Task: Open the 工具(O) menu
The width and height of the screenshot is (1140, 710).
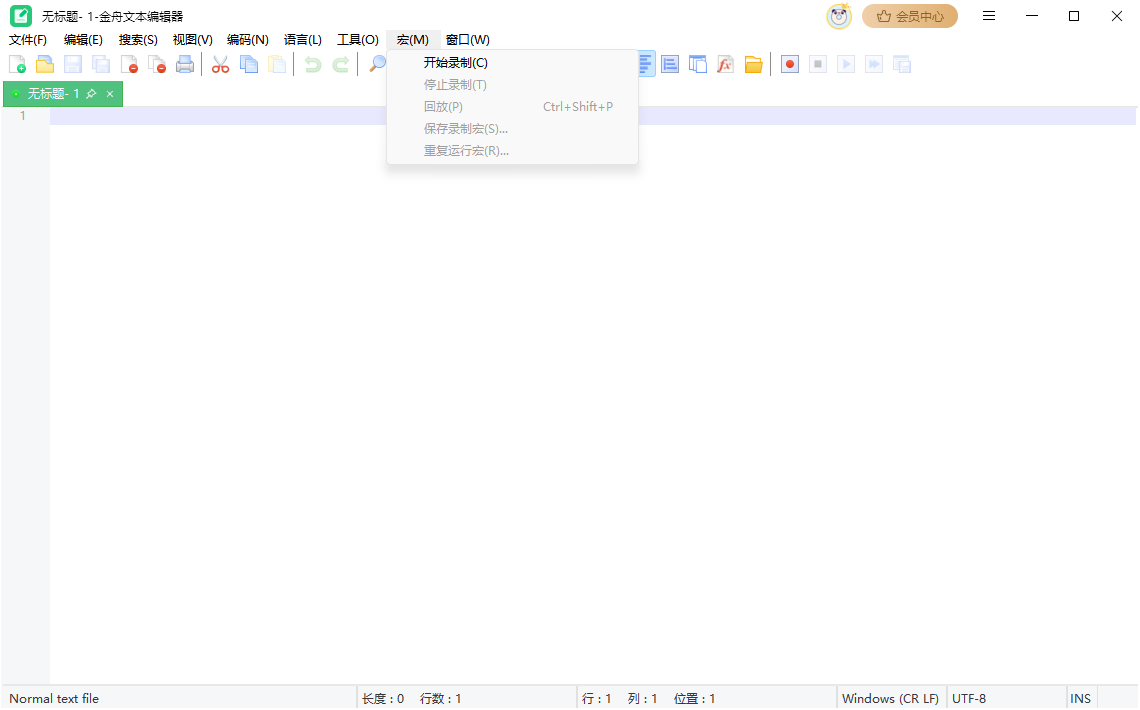Action: tap(358, 40)
